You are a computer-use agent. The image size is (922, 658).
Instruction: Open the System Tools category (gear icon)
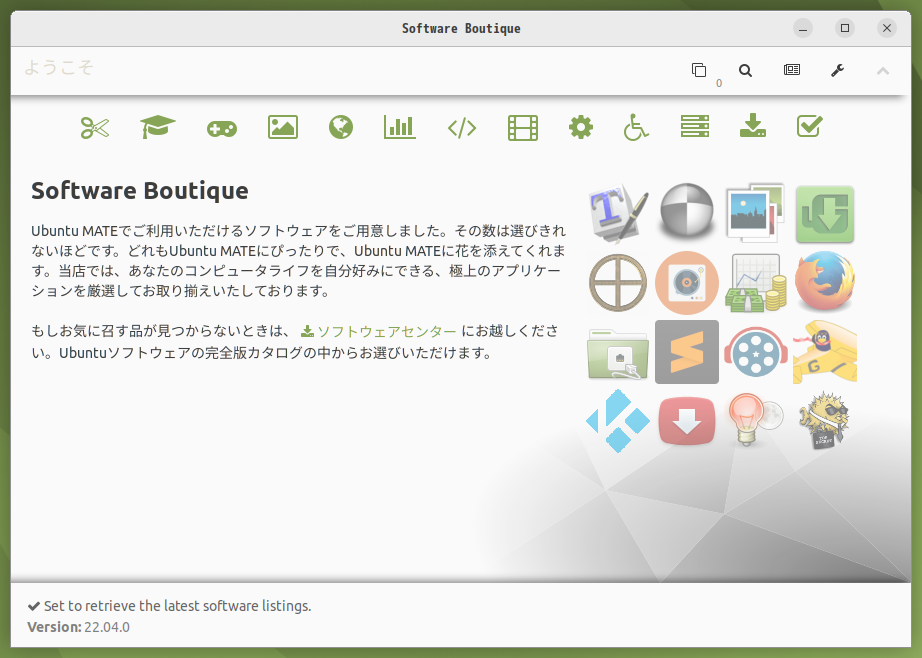coord(581,127)
